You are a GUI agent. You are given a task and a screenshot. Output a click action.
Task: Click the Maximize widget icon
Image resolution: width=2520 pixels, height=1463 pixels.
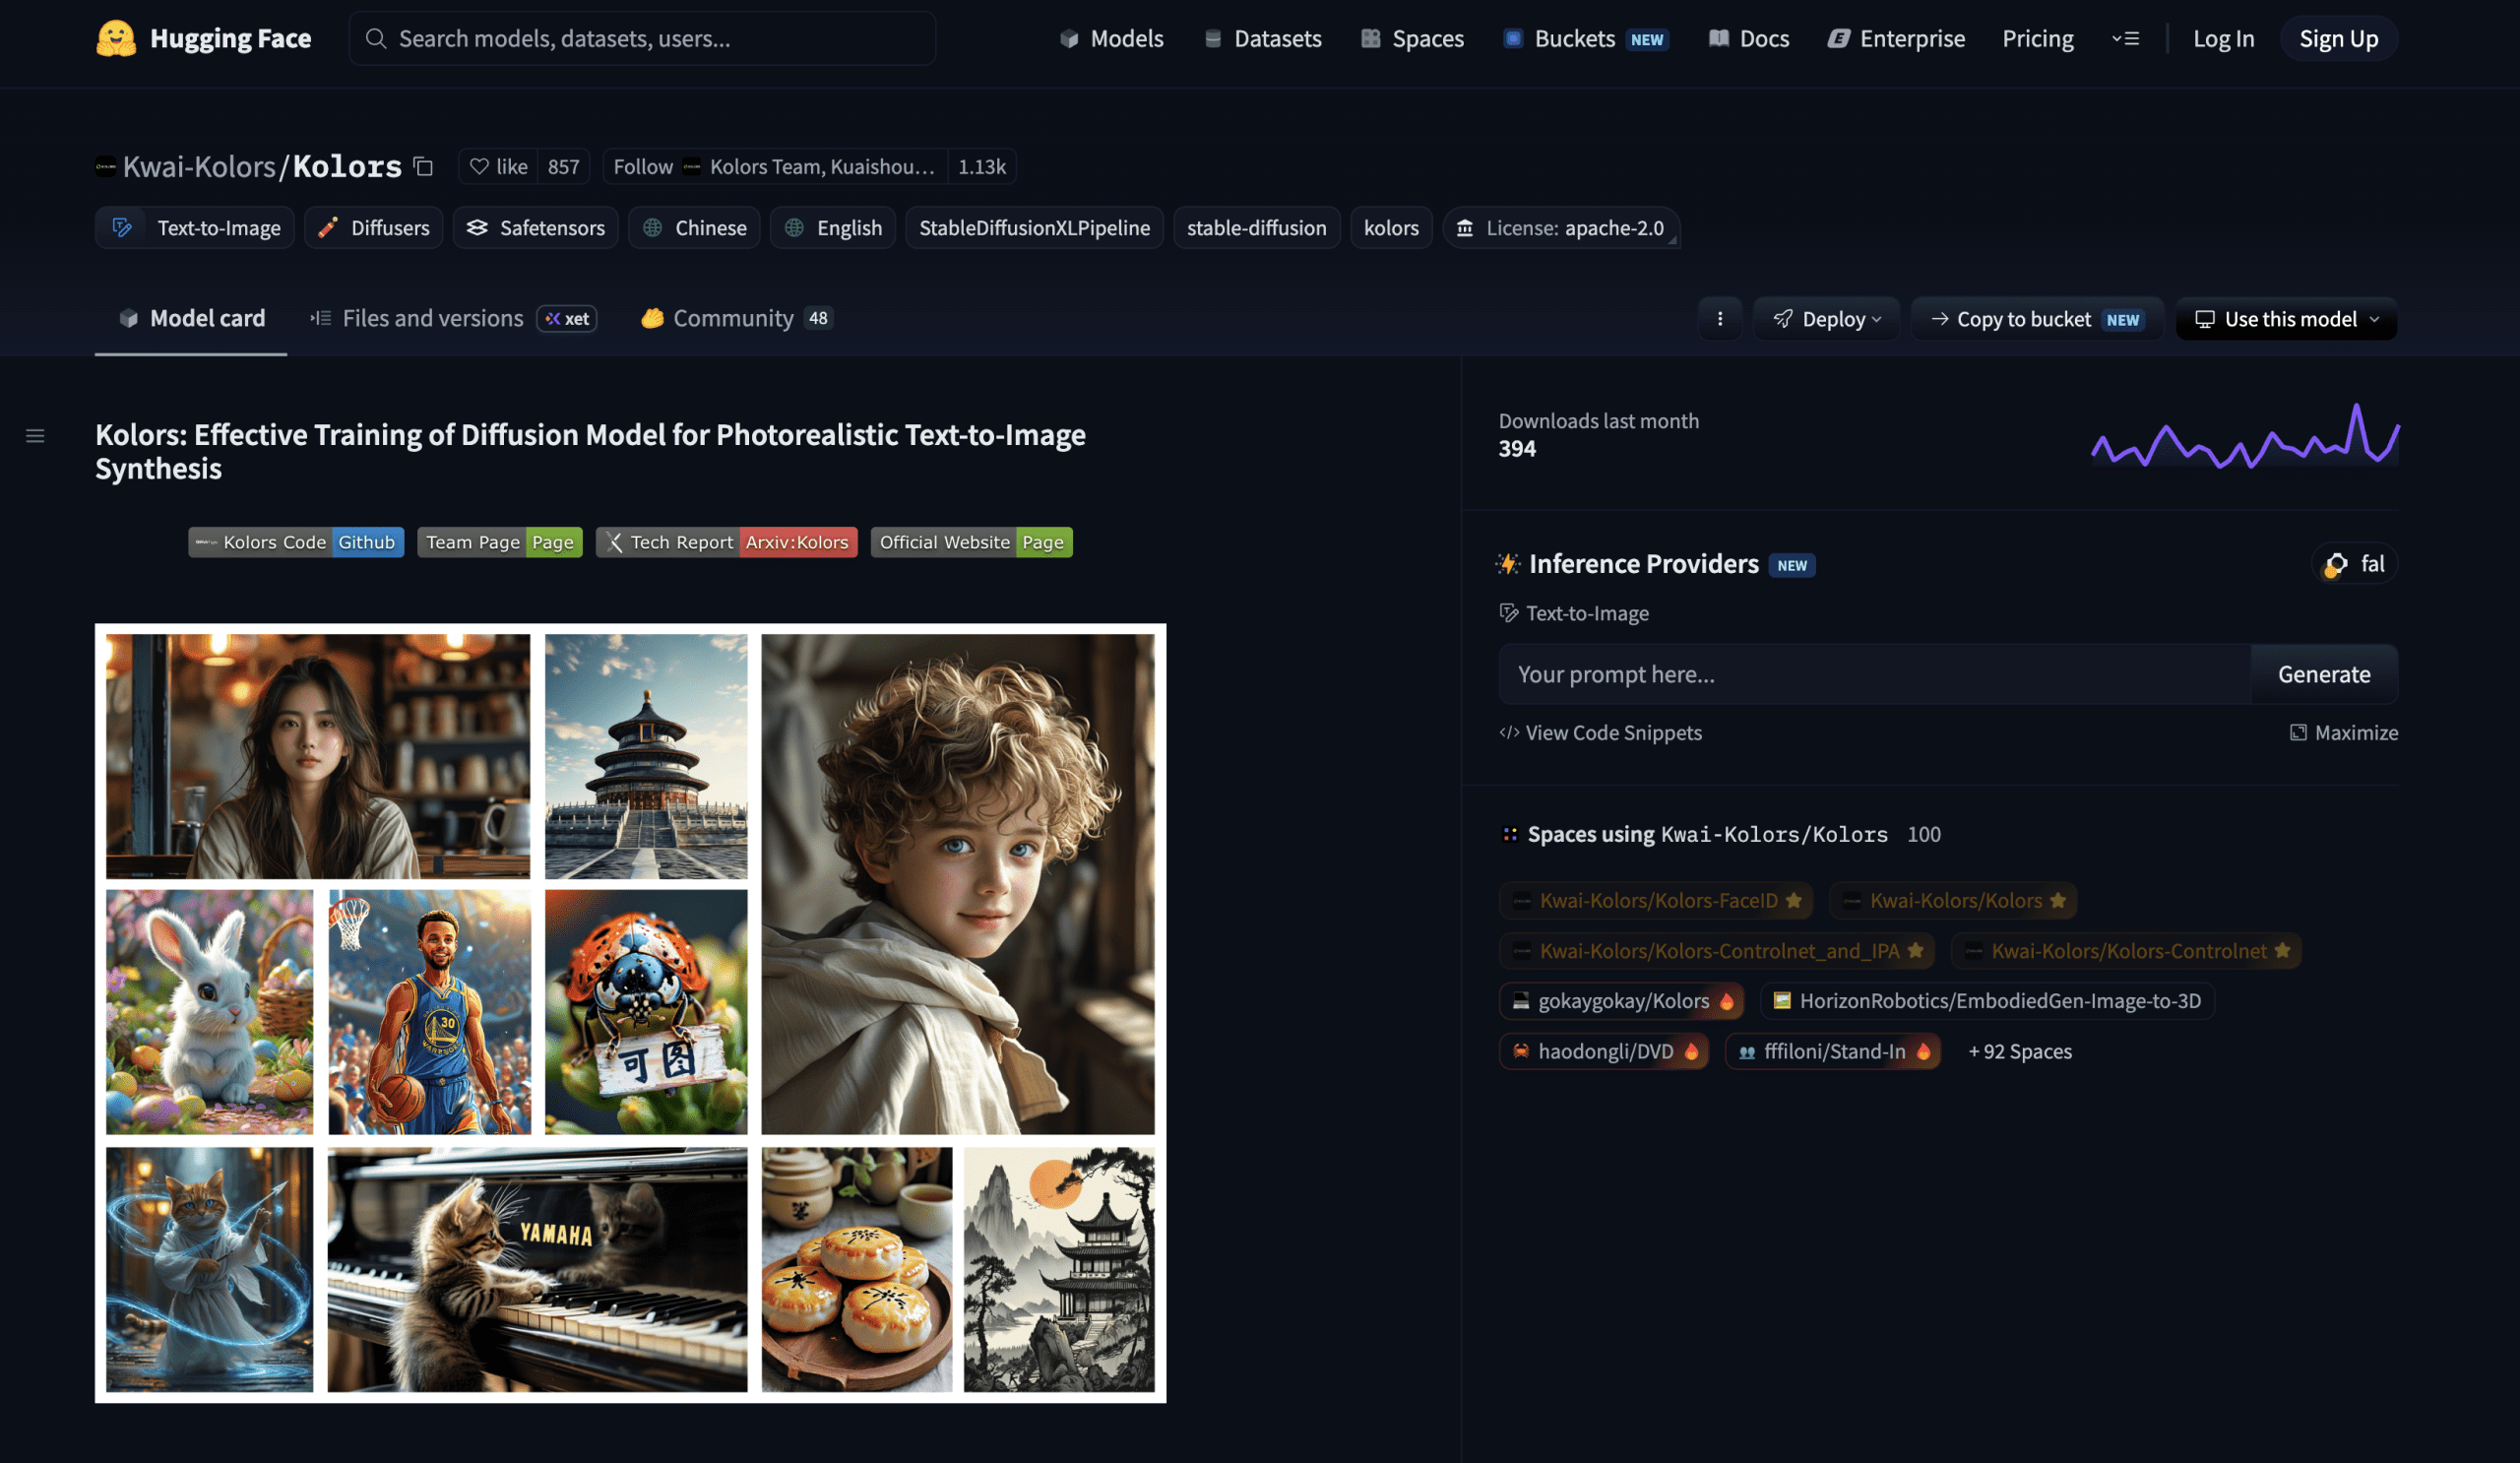(x=2298, y=732)
